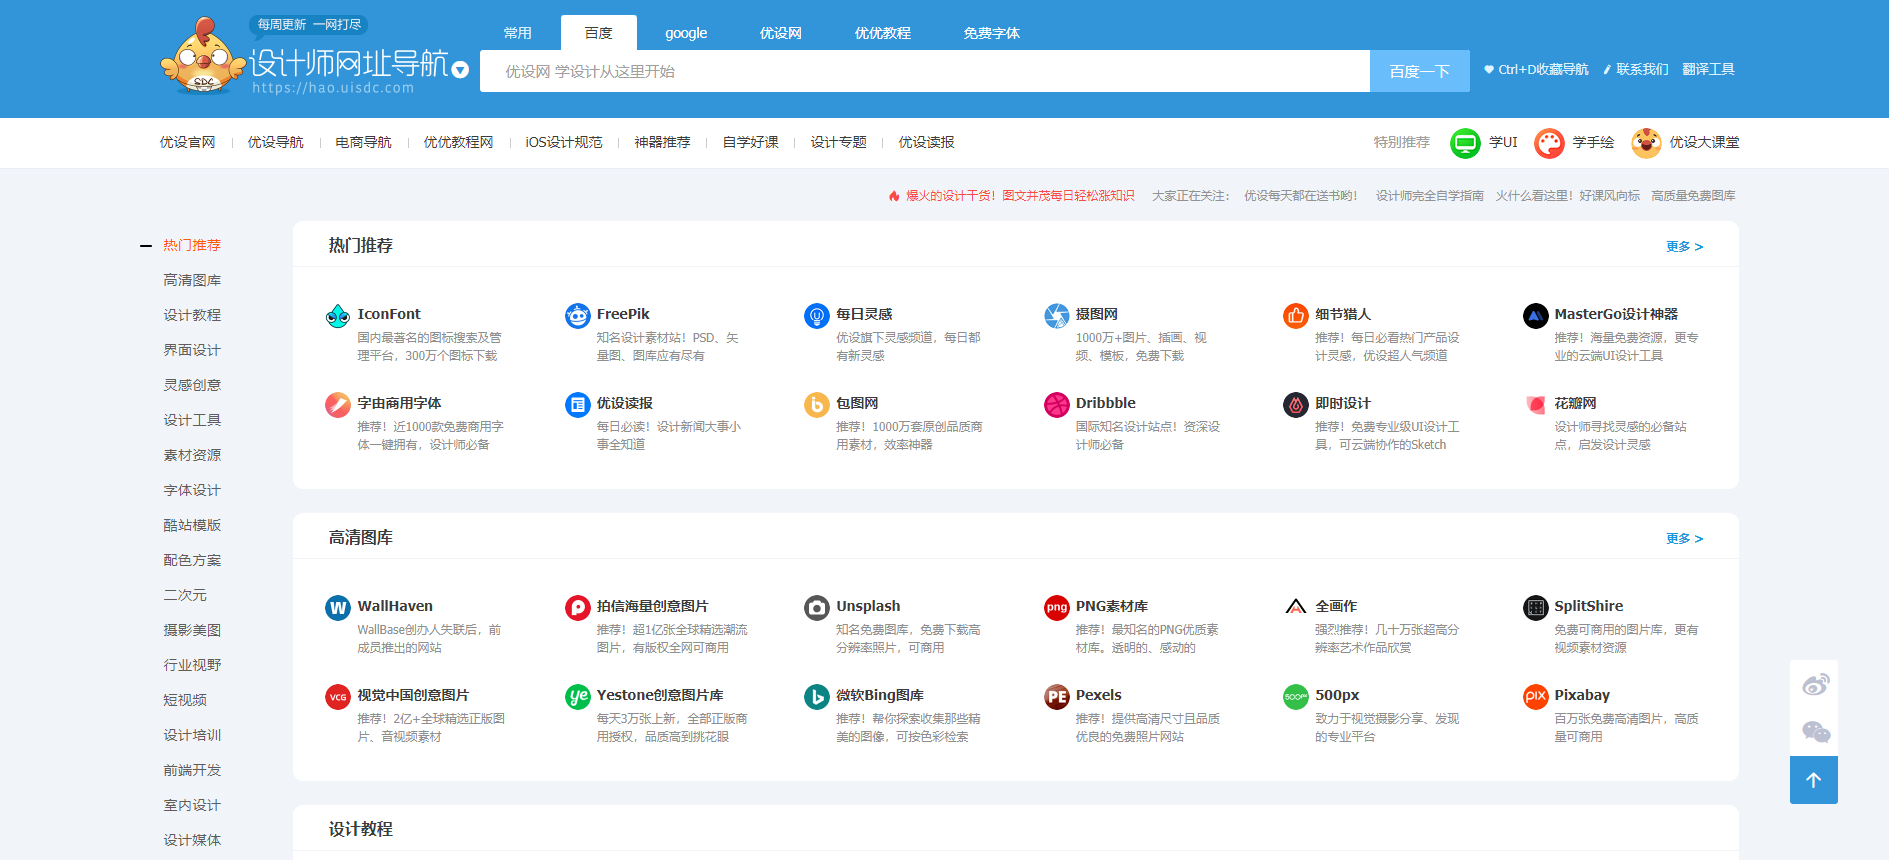Screen dimensions: 1889x860
Task: Focus the 优设网 search input field
Action: coord(925,71)
